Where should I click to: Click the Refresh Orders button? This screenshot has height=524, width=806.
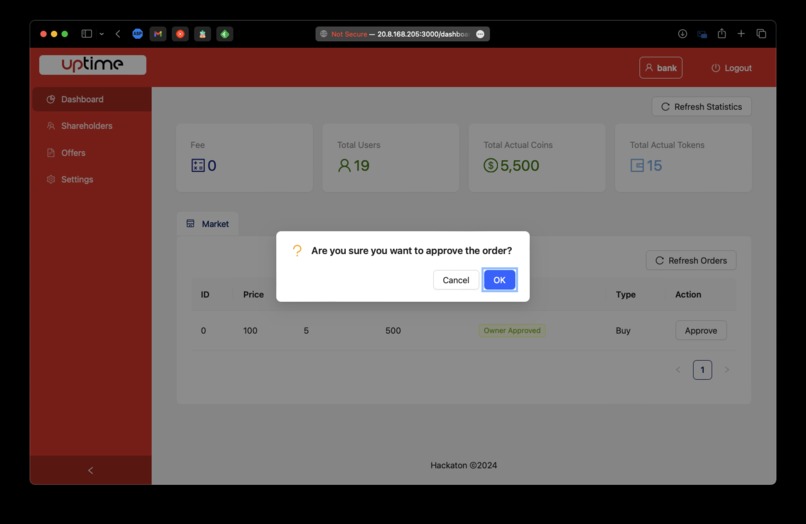coord(691,260)
